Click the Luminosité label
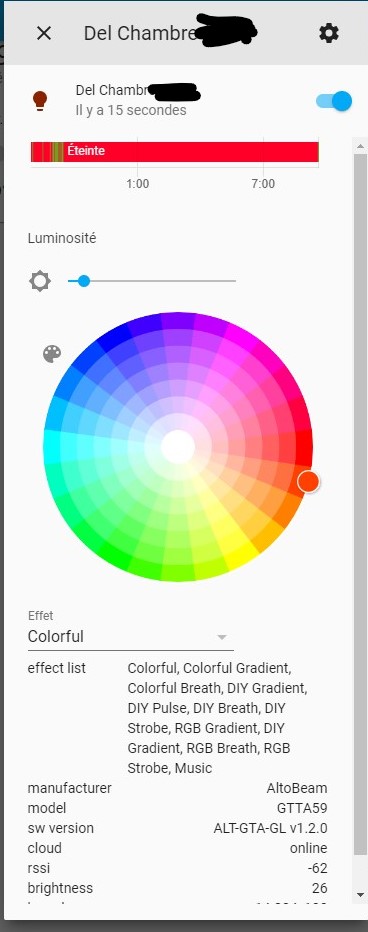The height and width of the screenshot is (932, 368). click(62, 238)
